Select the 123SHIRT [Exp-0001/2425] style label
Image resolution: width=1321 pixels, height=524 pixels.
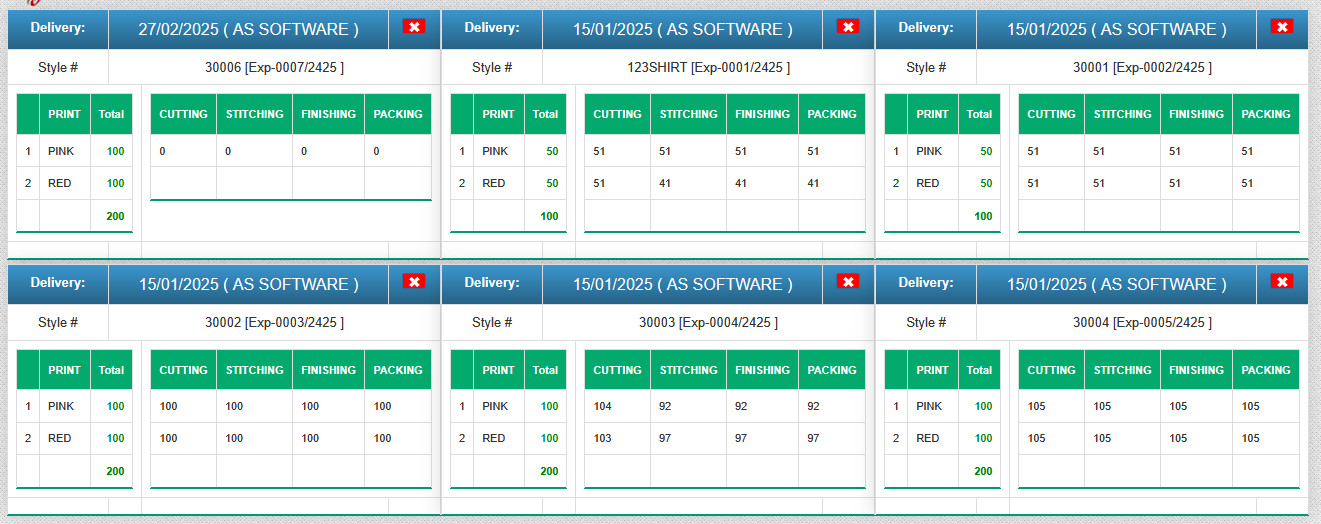(x=708, y=68)
